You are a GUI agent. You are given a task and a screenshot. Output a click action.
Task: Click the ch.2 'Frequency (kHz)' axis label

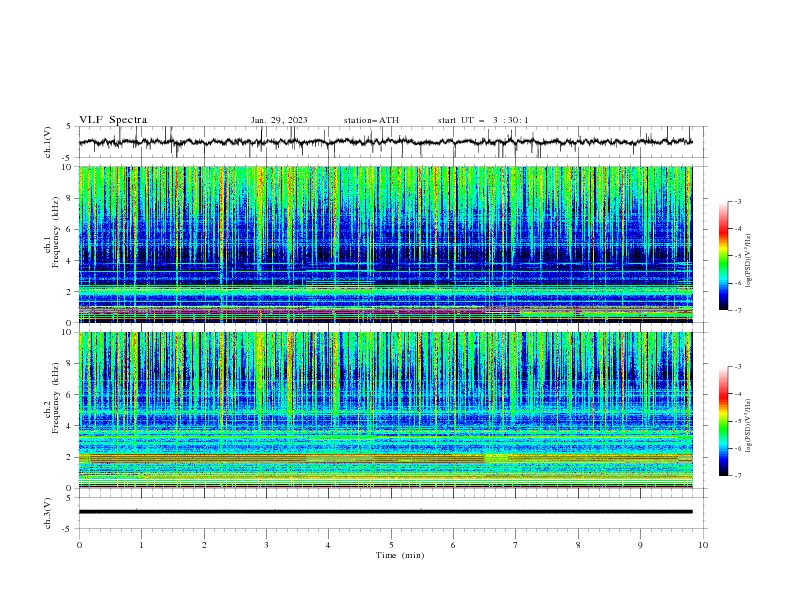(57, 397)
